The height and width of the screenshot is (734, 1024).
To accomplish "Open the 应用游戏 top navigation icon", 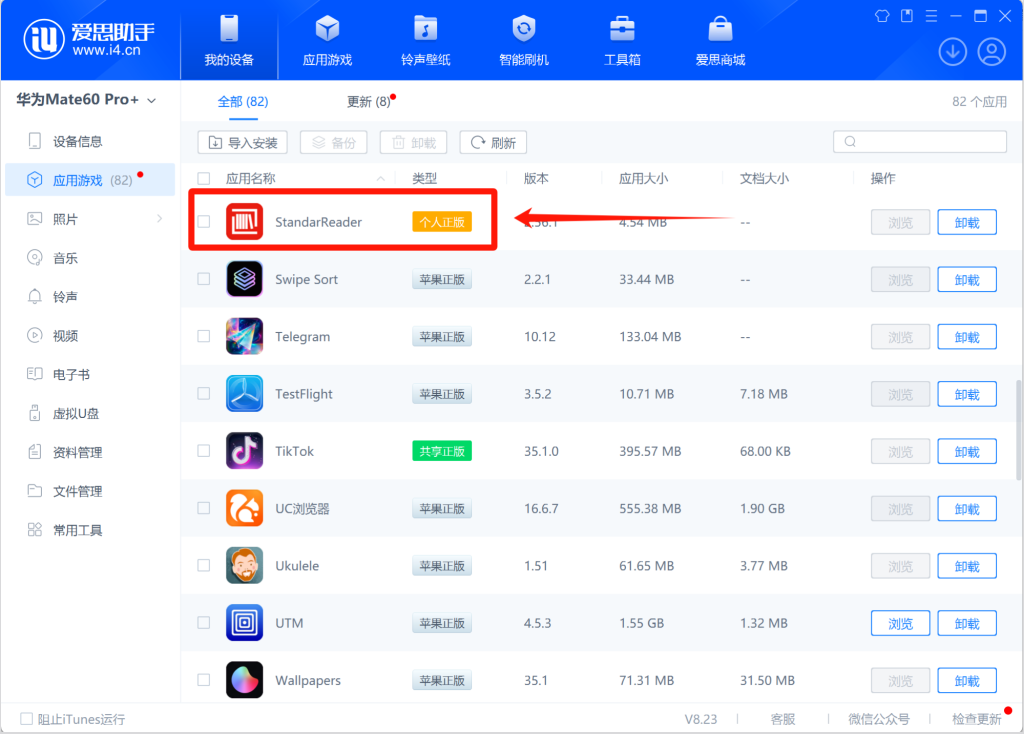I will pyautogui.click(x=327, y=40).
